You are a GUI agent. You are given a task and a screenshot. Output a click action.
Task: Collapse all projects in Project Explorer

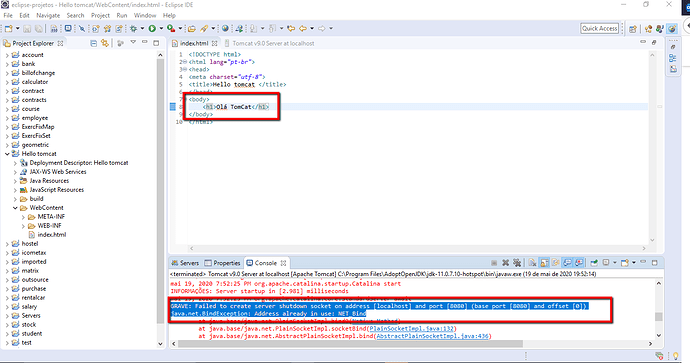tap(93, 43)
